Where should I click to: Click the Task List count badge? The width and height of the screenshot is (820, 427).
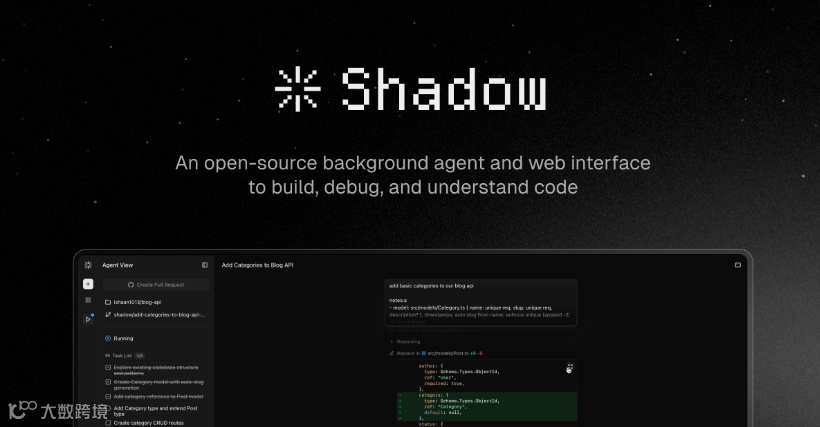tap(139, 356)
